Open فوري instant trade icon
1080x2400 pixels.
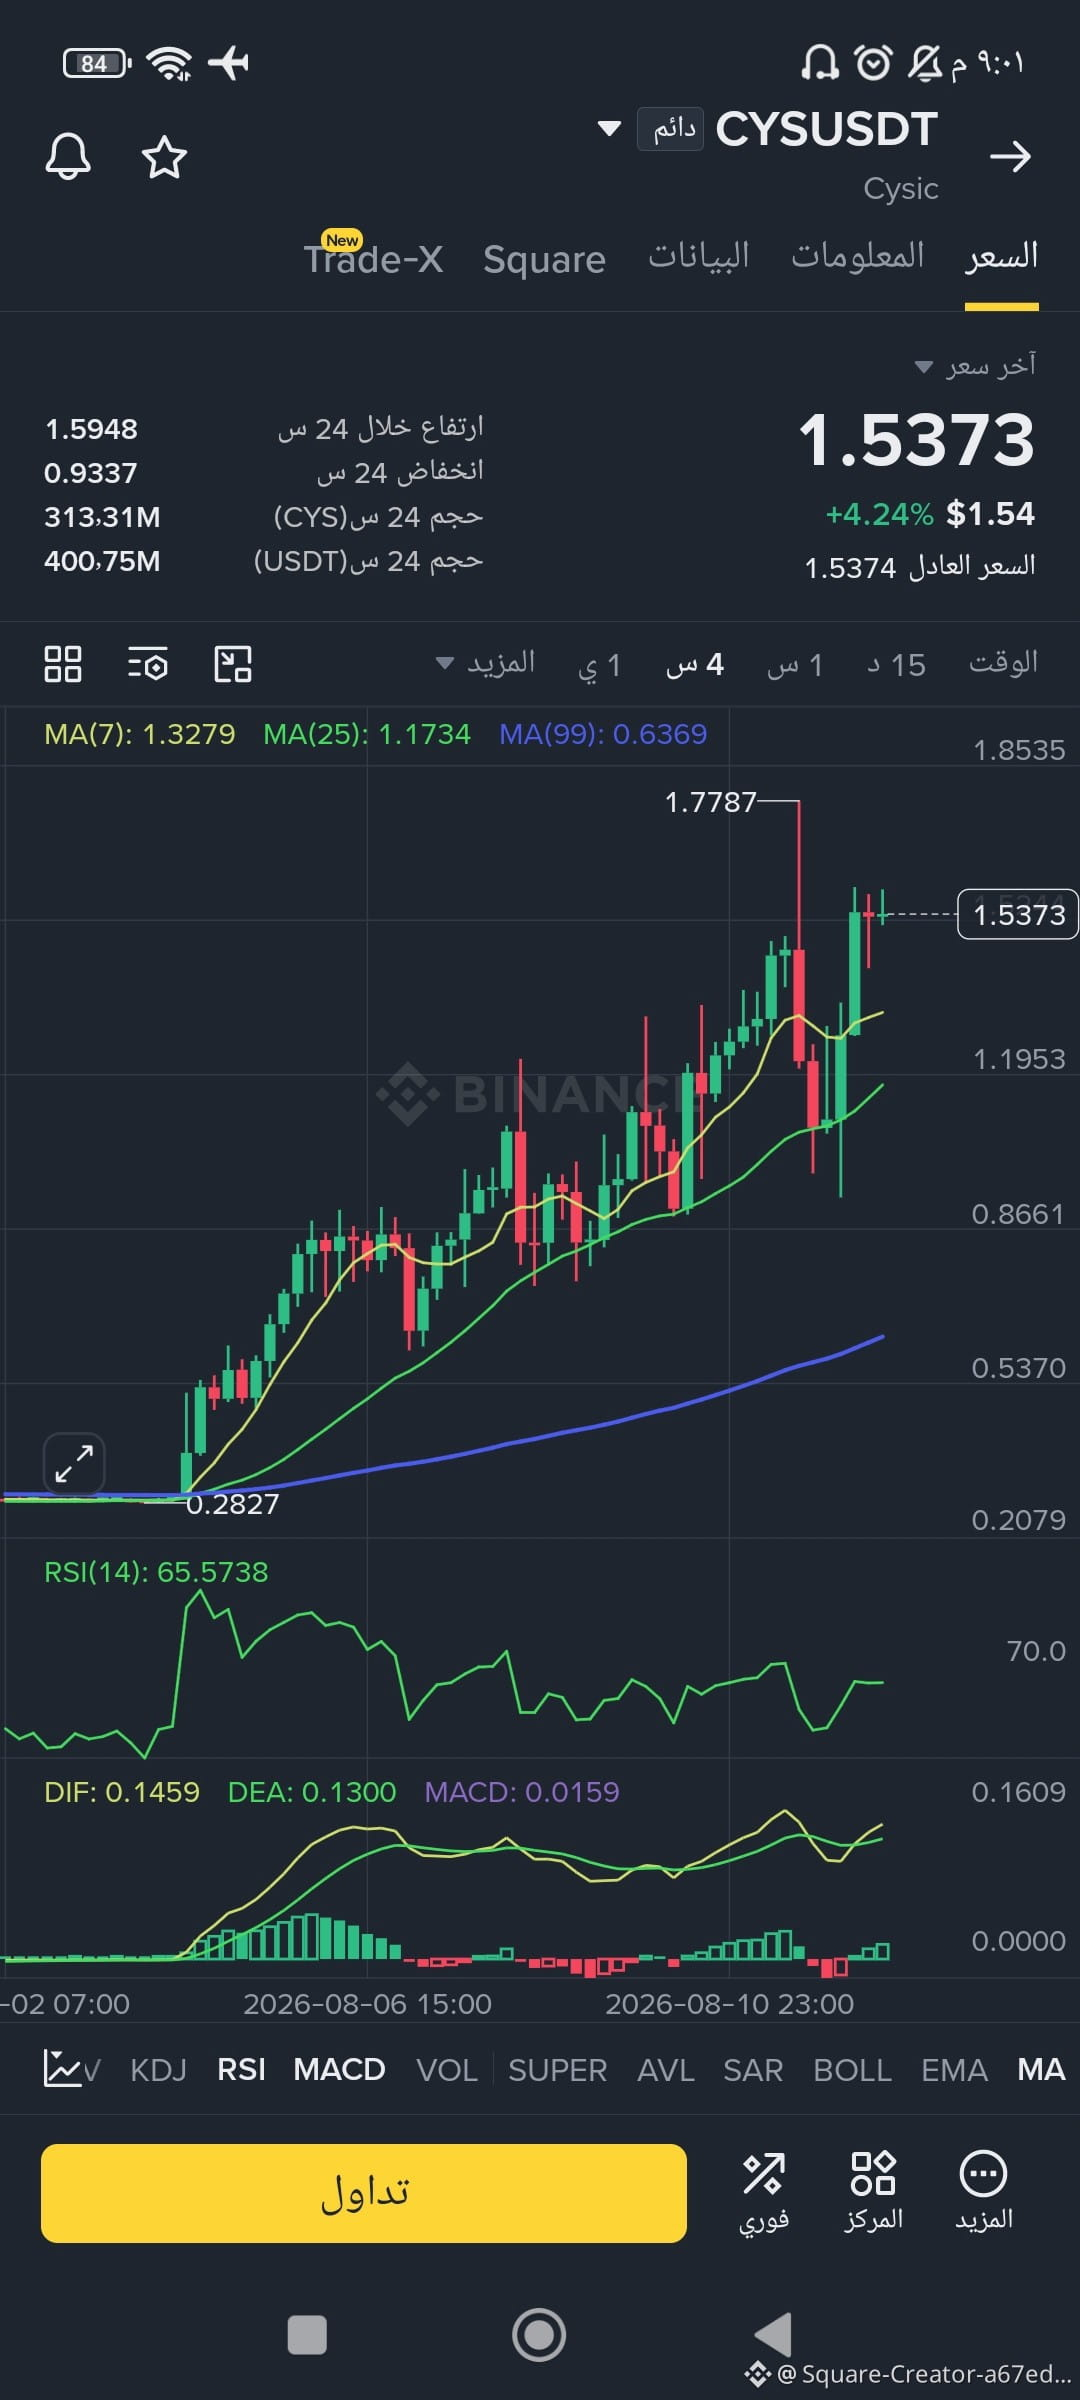click(x=764, y=2192)
